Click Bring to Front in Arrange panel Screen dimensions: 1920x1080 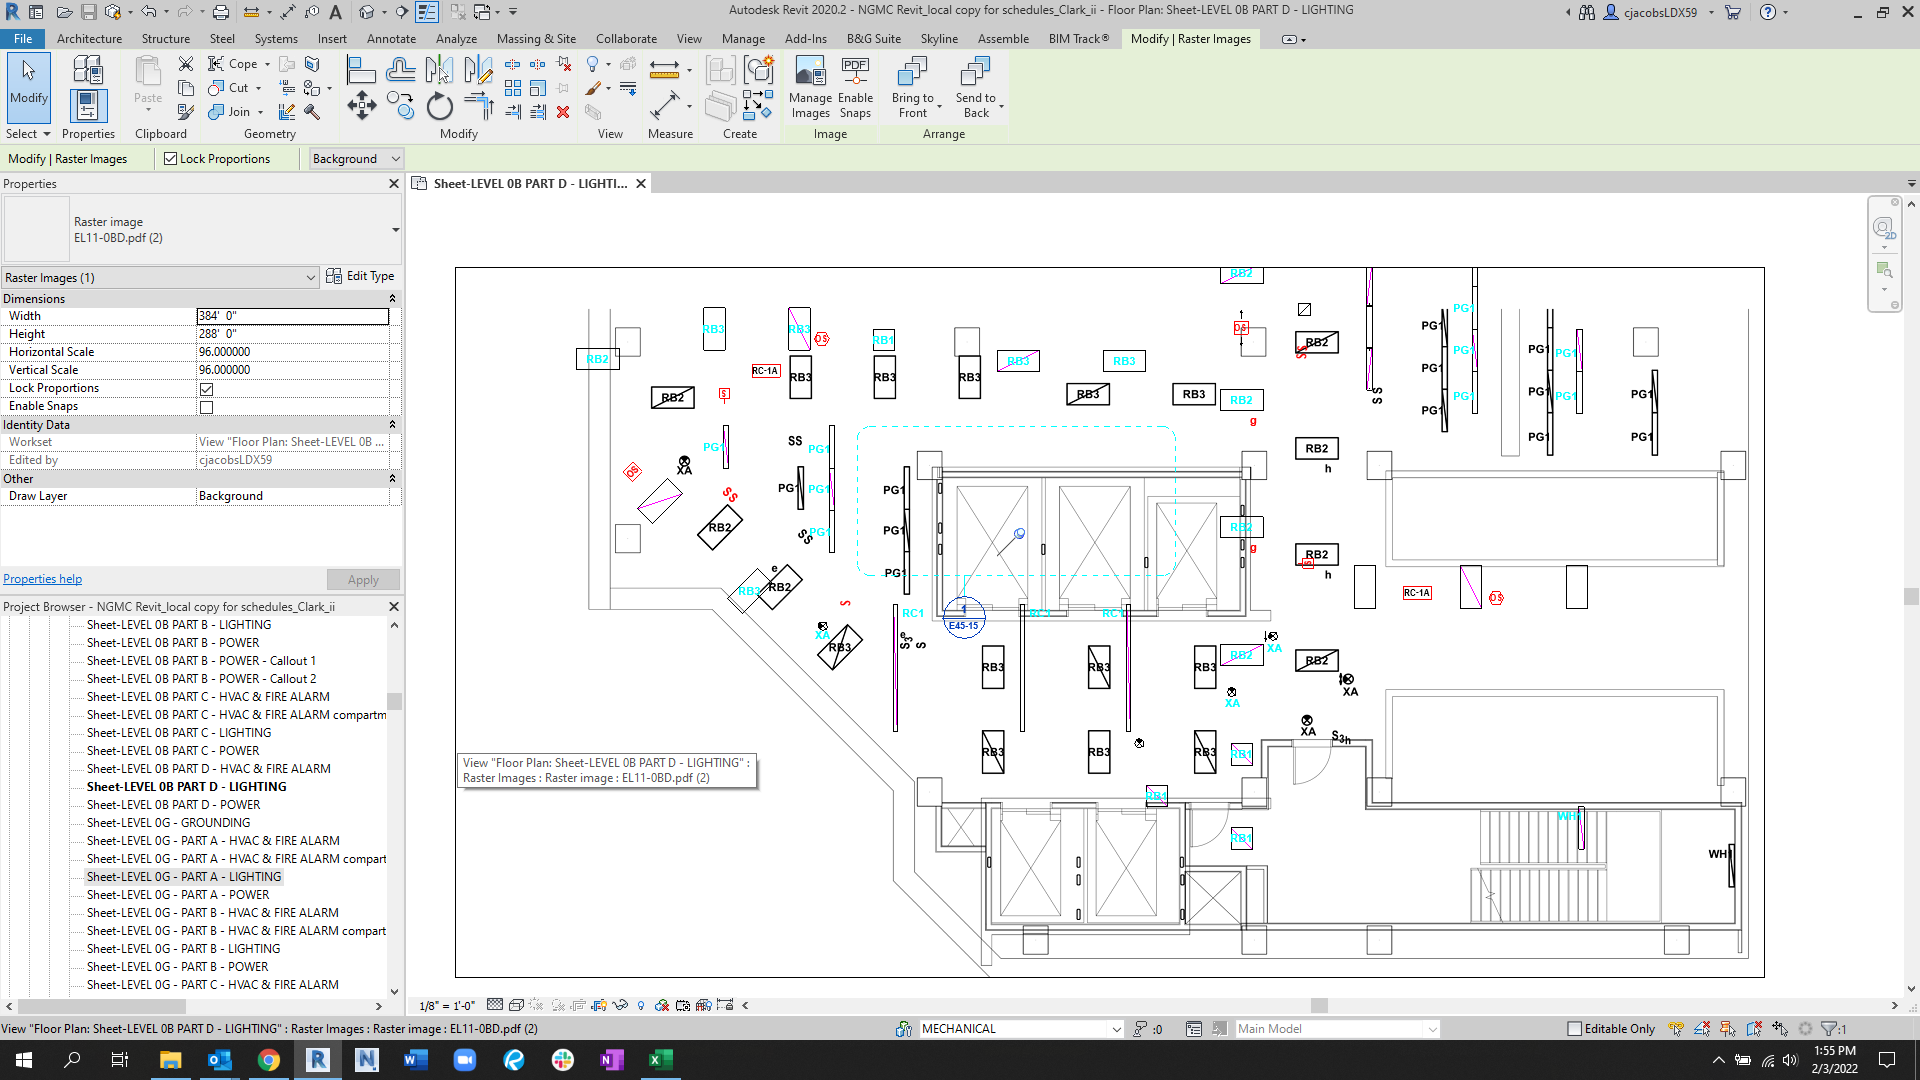point(913,88)
